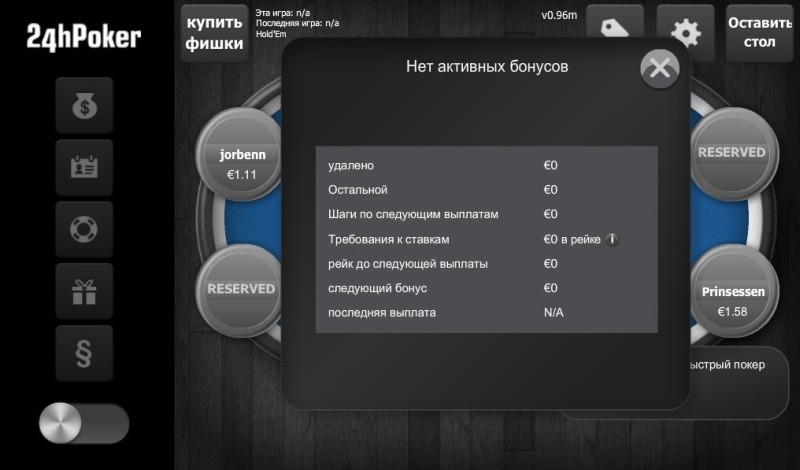Viewport: 800px width, 470px height.
Task: Click the последняя выплата label
Action: pos(382,313)
